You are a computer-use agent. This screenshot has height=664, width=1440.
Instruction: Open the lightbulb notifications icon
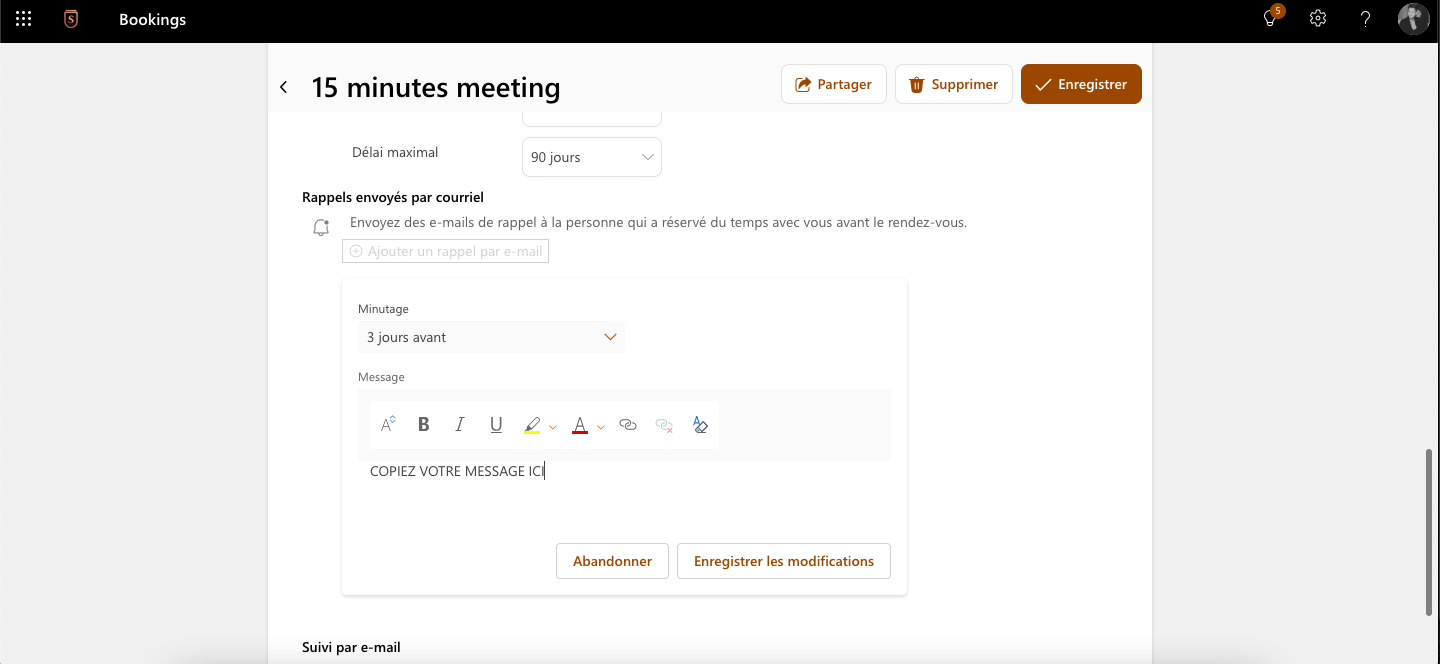tap(1271, 19)
